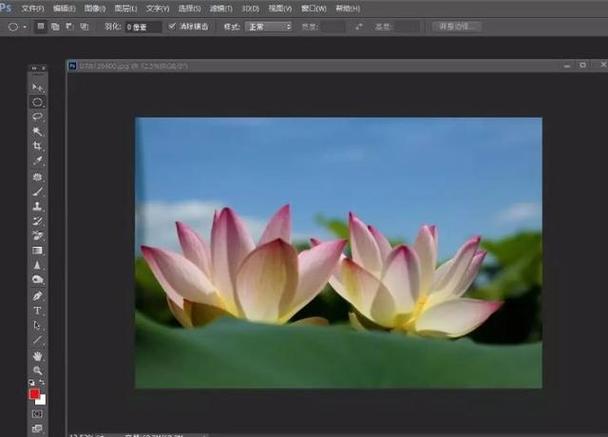This screenshot has width=608, height=437.
Task: Select the Brush tool
Action: (38, 191)
